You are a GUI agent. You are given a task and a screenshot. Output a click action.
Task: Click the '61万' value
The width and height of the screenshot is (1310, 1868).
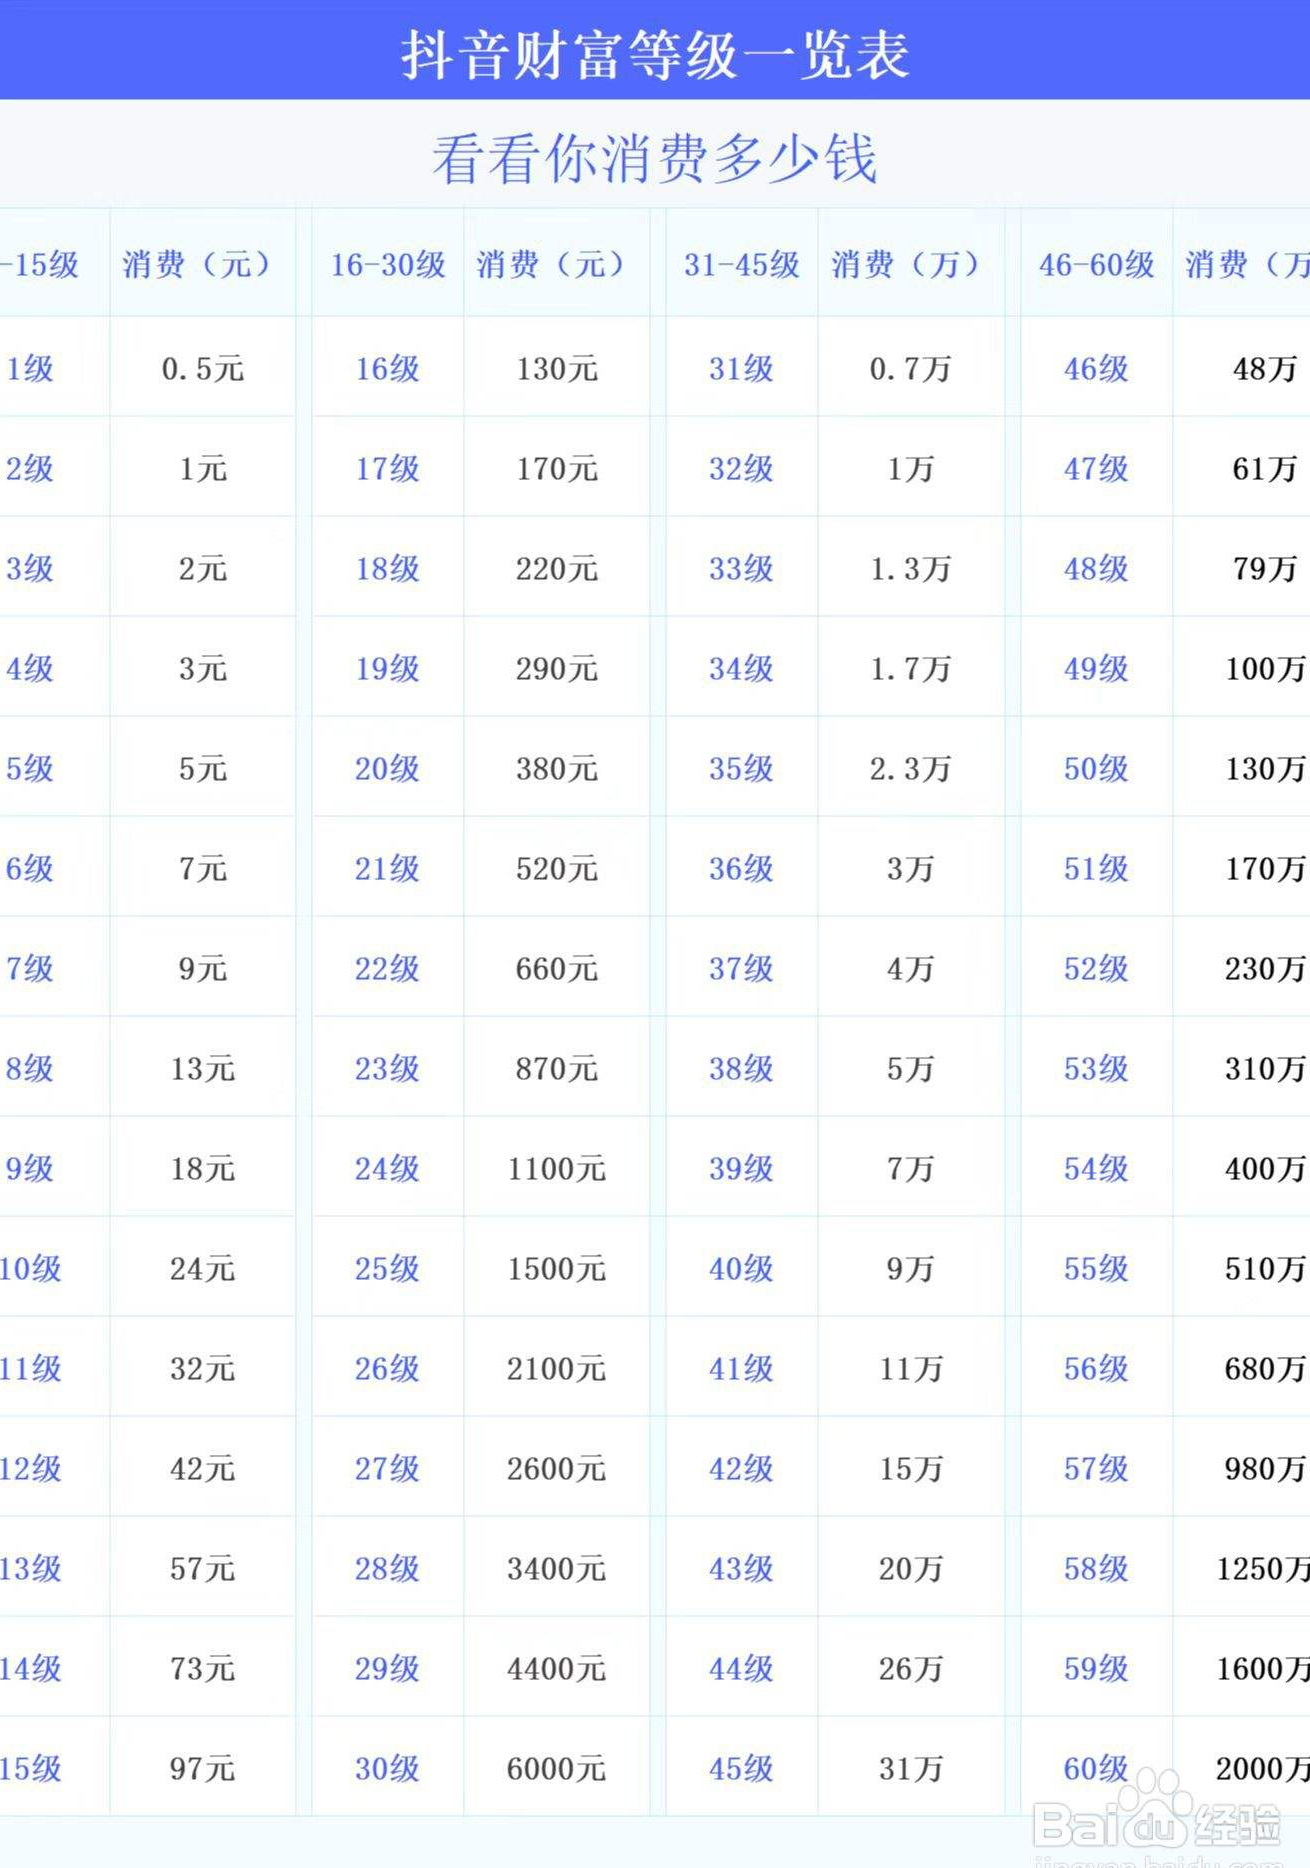click(x=1265, y=469)
